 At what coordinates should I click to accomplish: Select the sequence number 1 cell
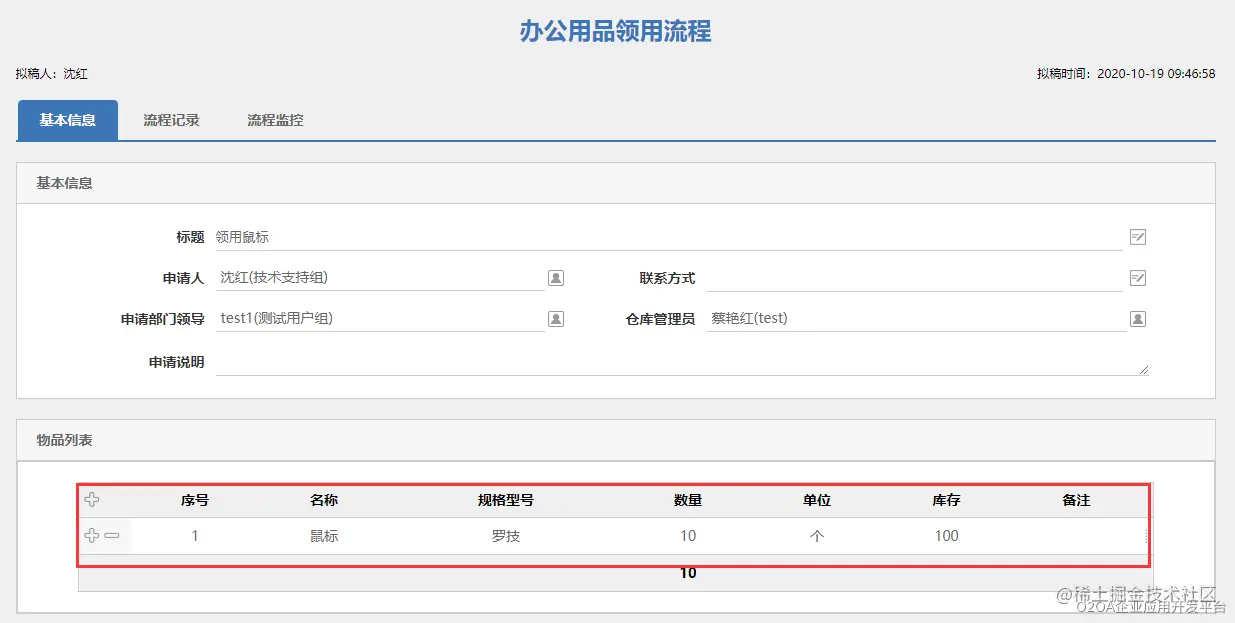195,536
